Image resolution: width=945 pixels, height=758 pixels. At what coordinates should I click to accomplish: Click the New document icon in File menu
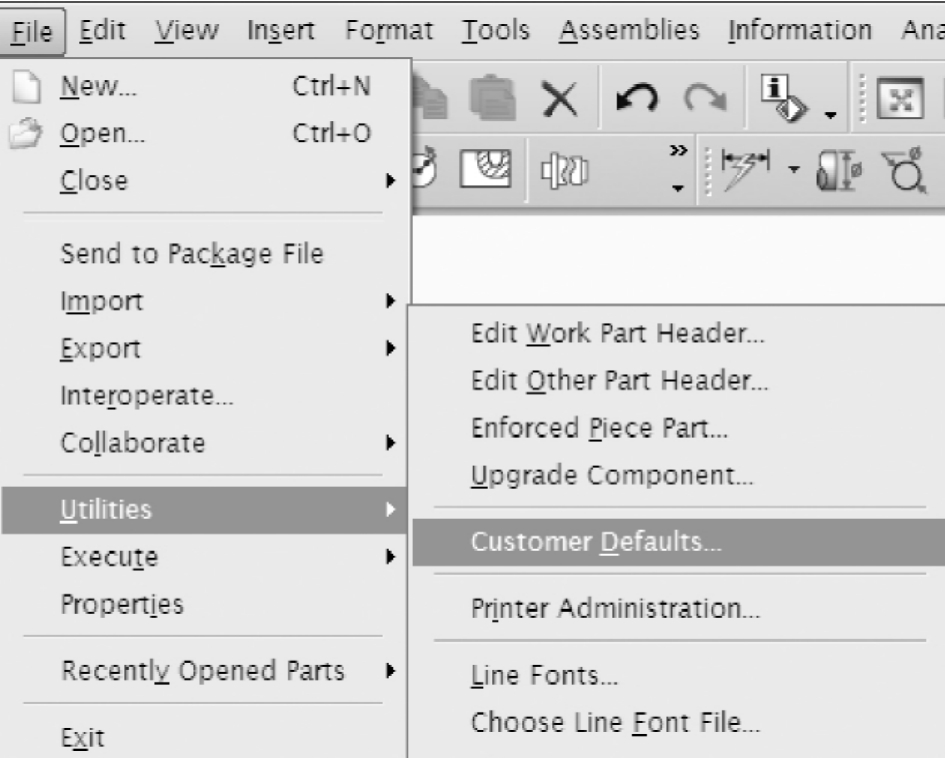(x=27, y=87)
